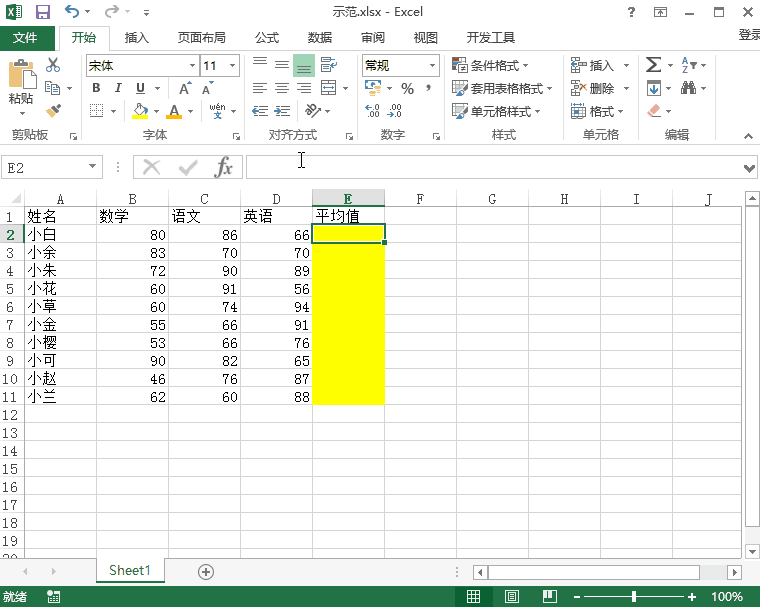The image size is (760, 607).
Task: Click the Fill down icon
Action: pyautogui.click(x=654, y=88)
